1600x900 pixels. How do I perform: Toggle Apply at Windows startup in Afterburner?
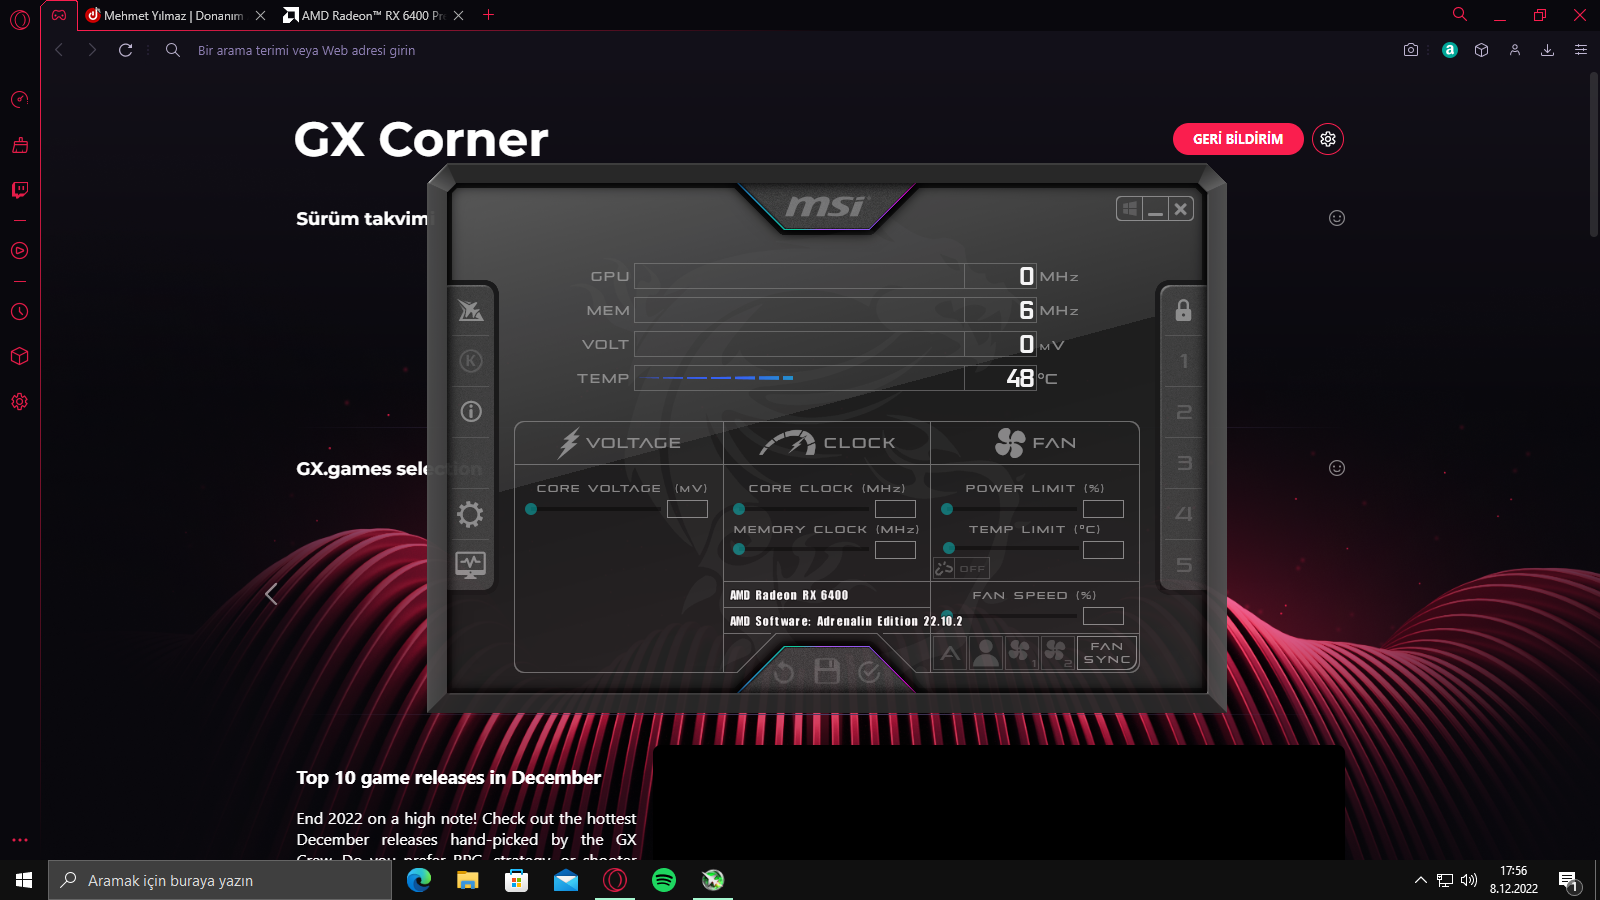coord(1130,209)
